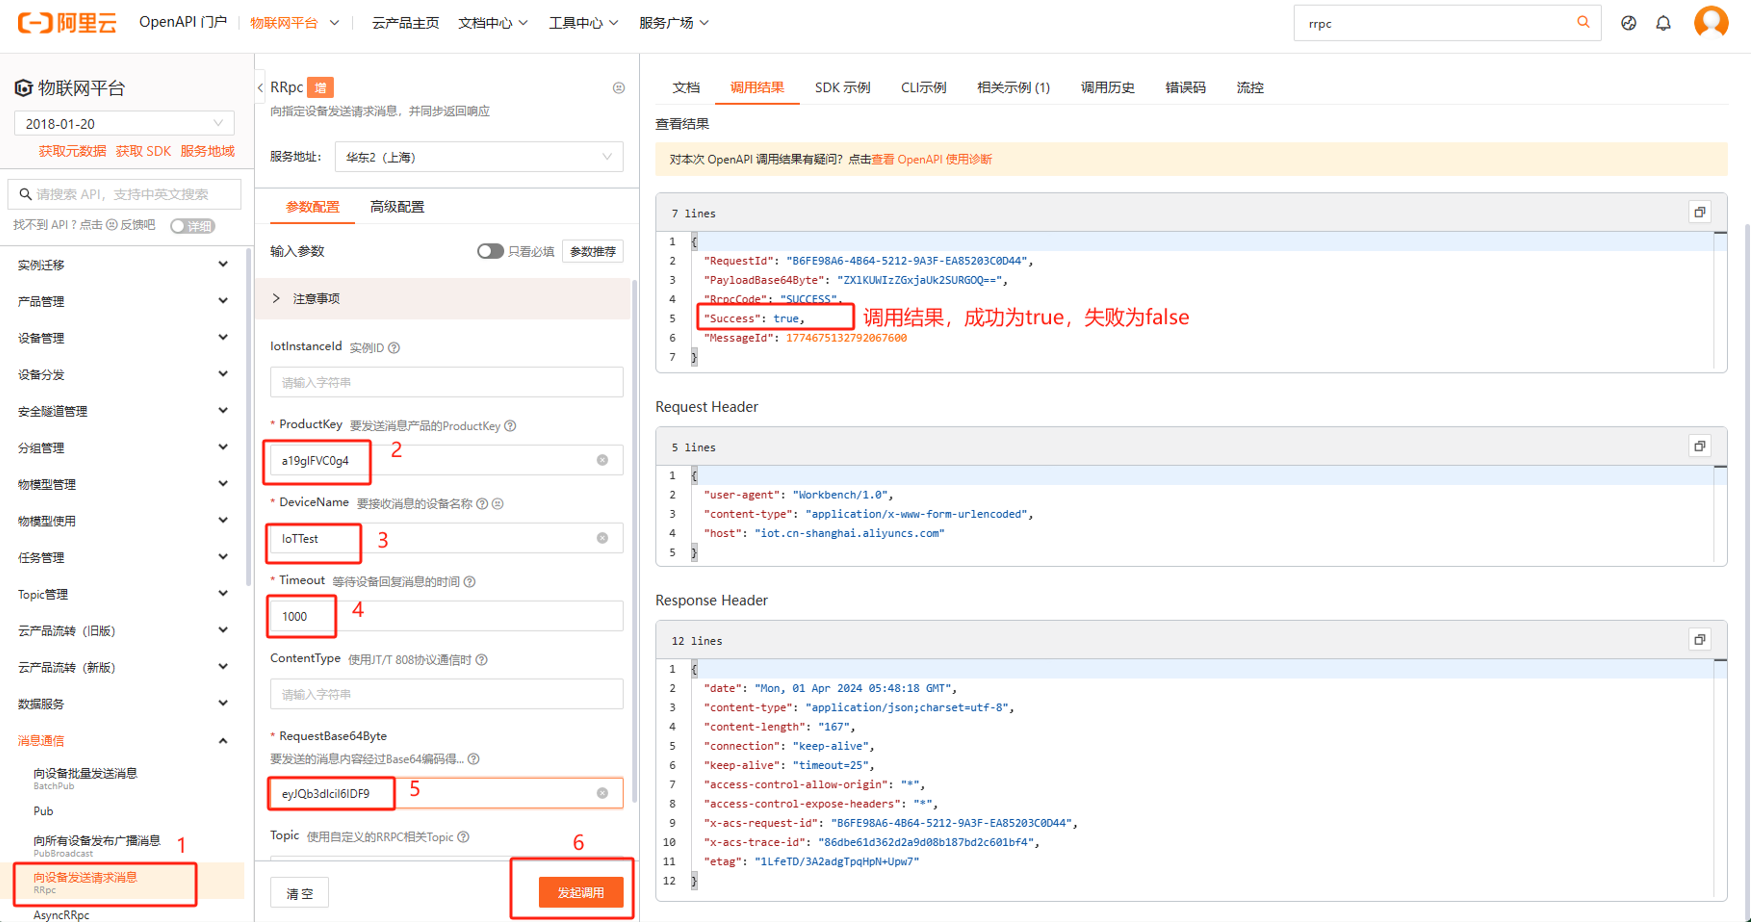Click the 参数推荐 button
1753x922 pixels.
[593, 251]
